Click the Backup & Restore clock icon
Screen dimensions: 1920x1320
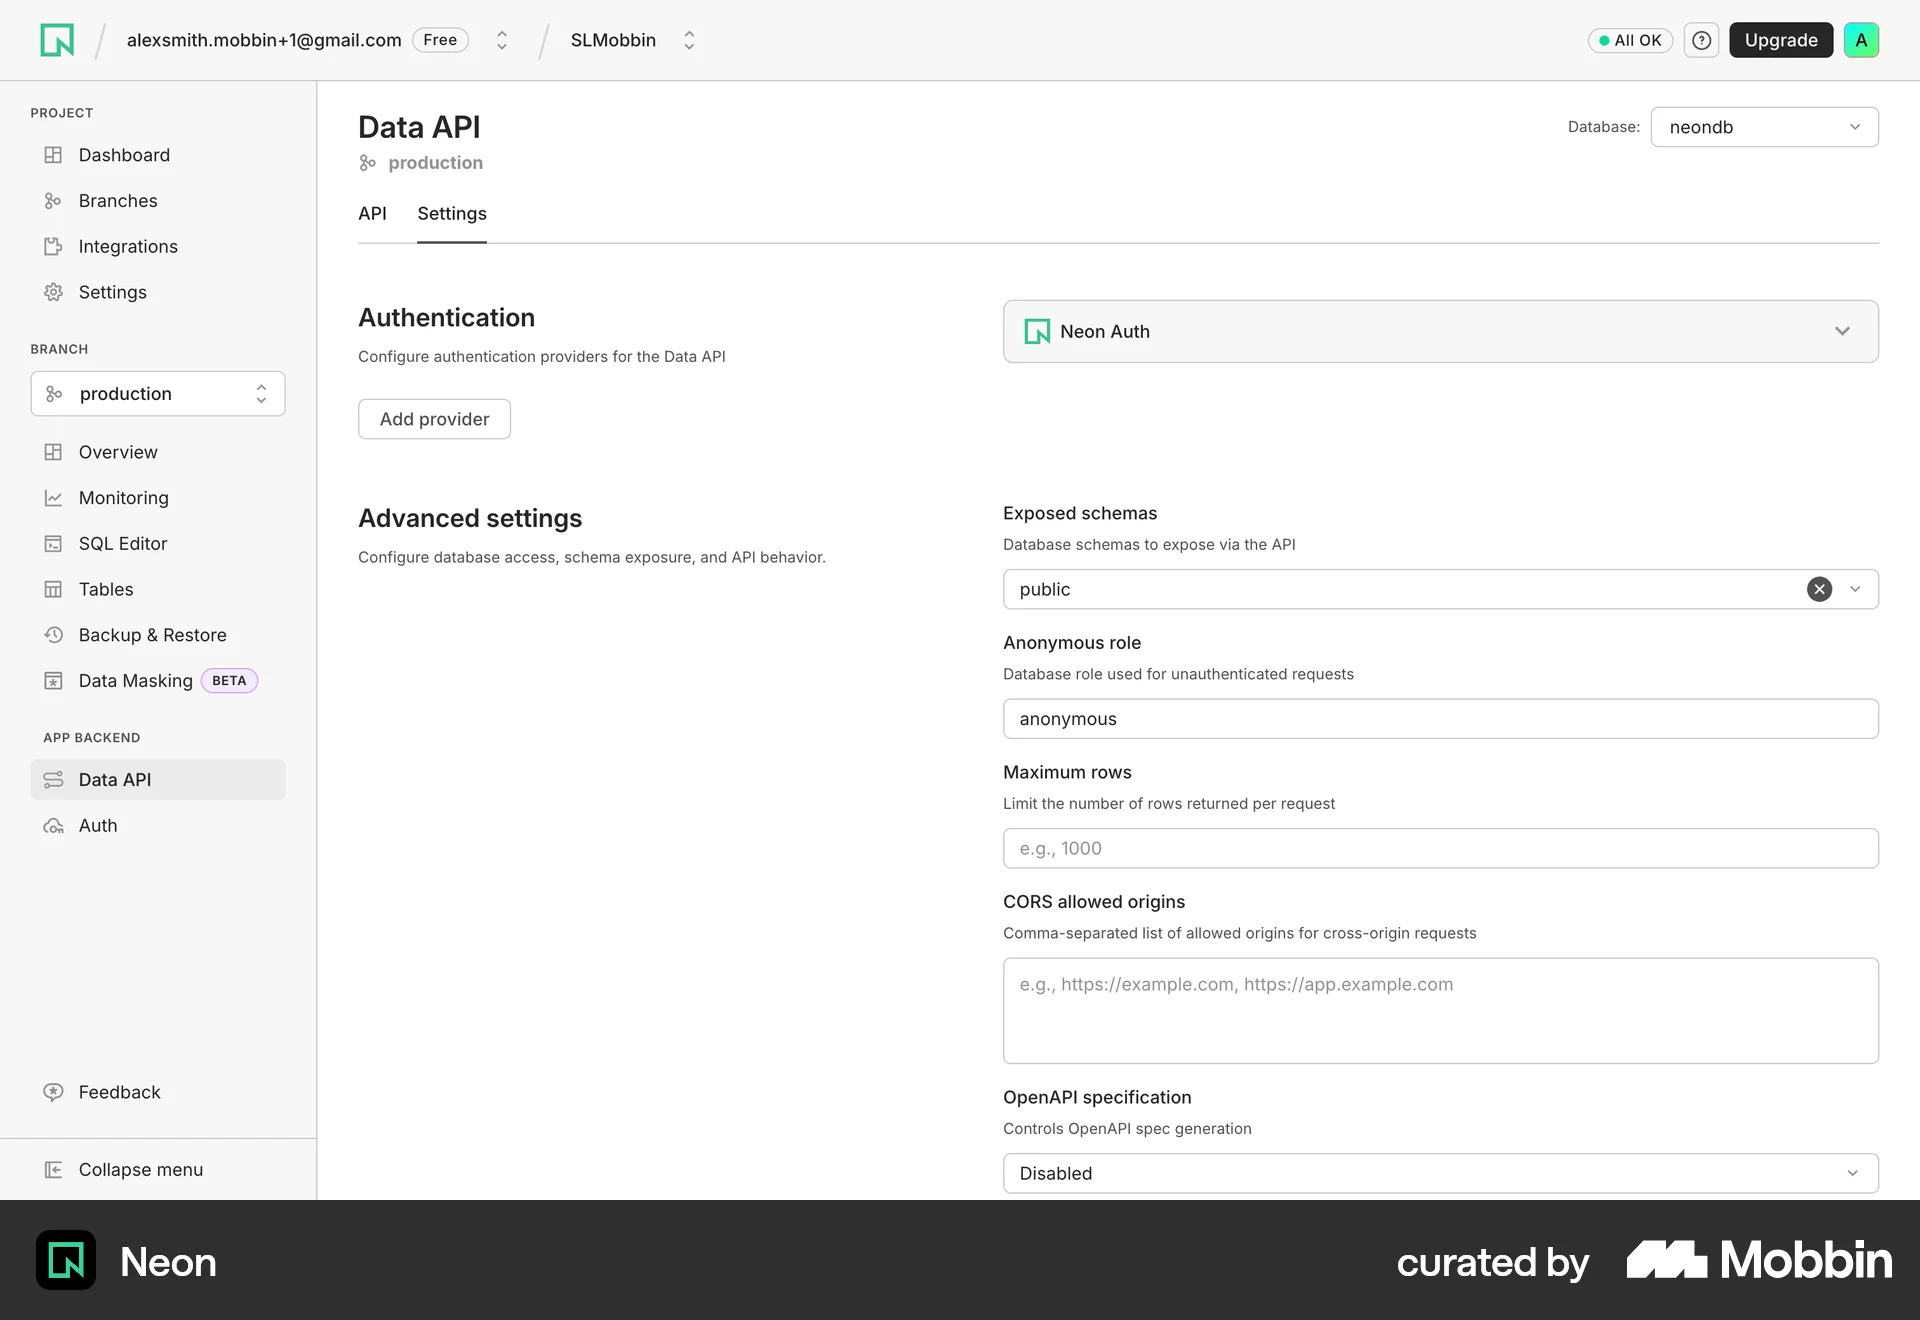coord(53,635)
